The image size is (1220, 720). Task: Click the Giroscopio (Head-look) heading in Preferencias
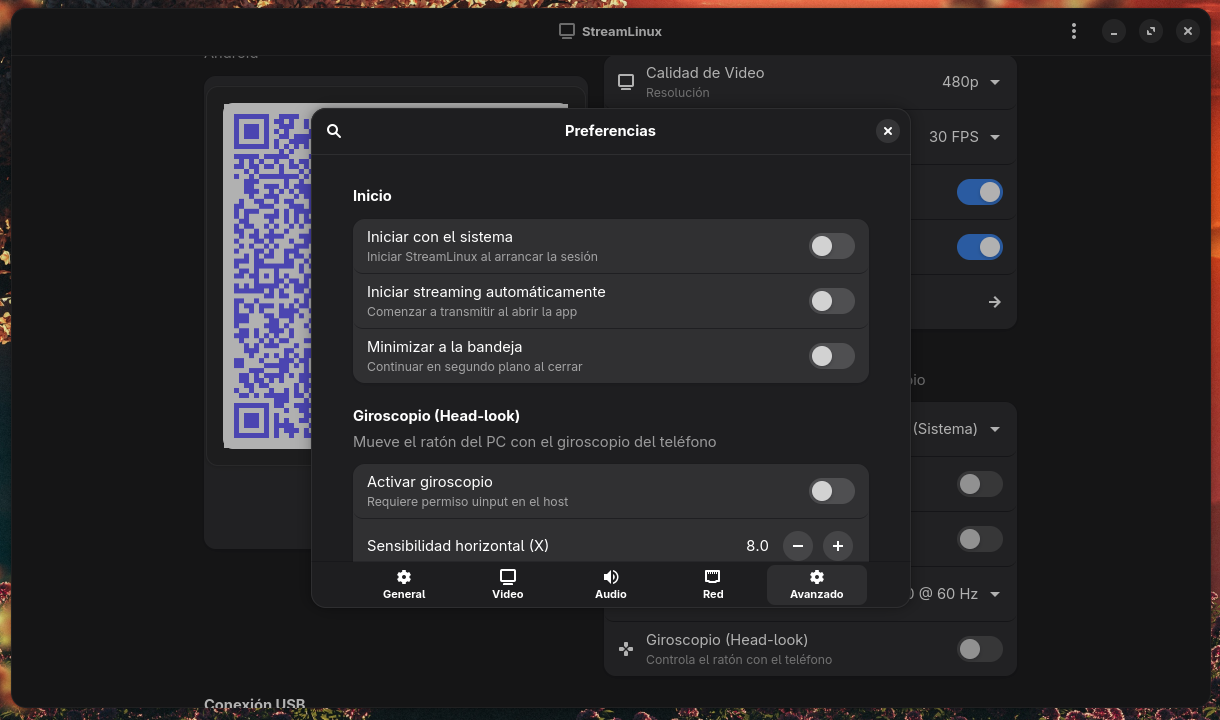[x=436, y=416]
